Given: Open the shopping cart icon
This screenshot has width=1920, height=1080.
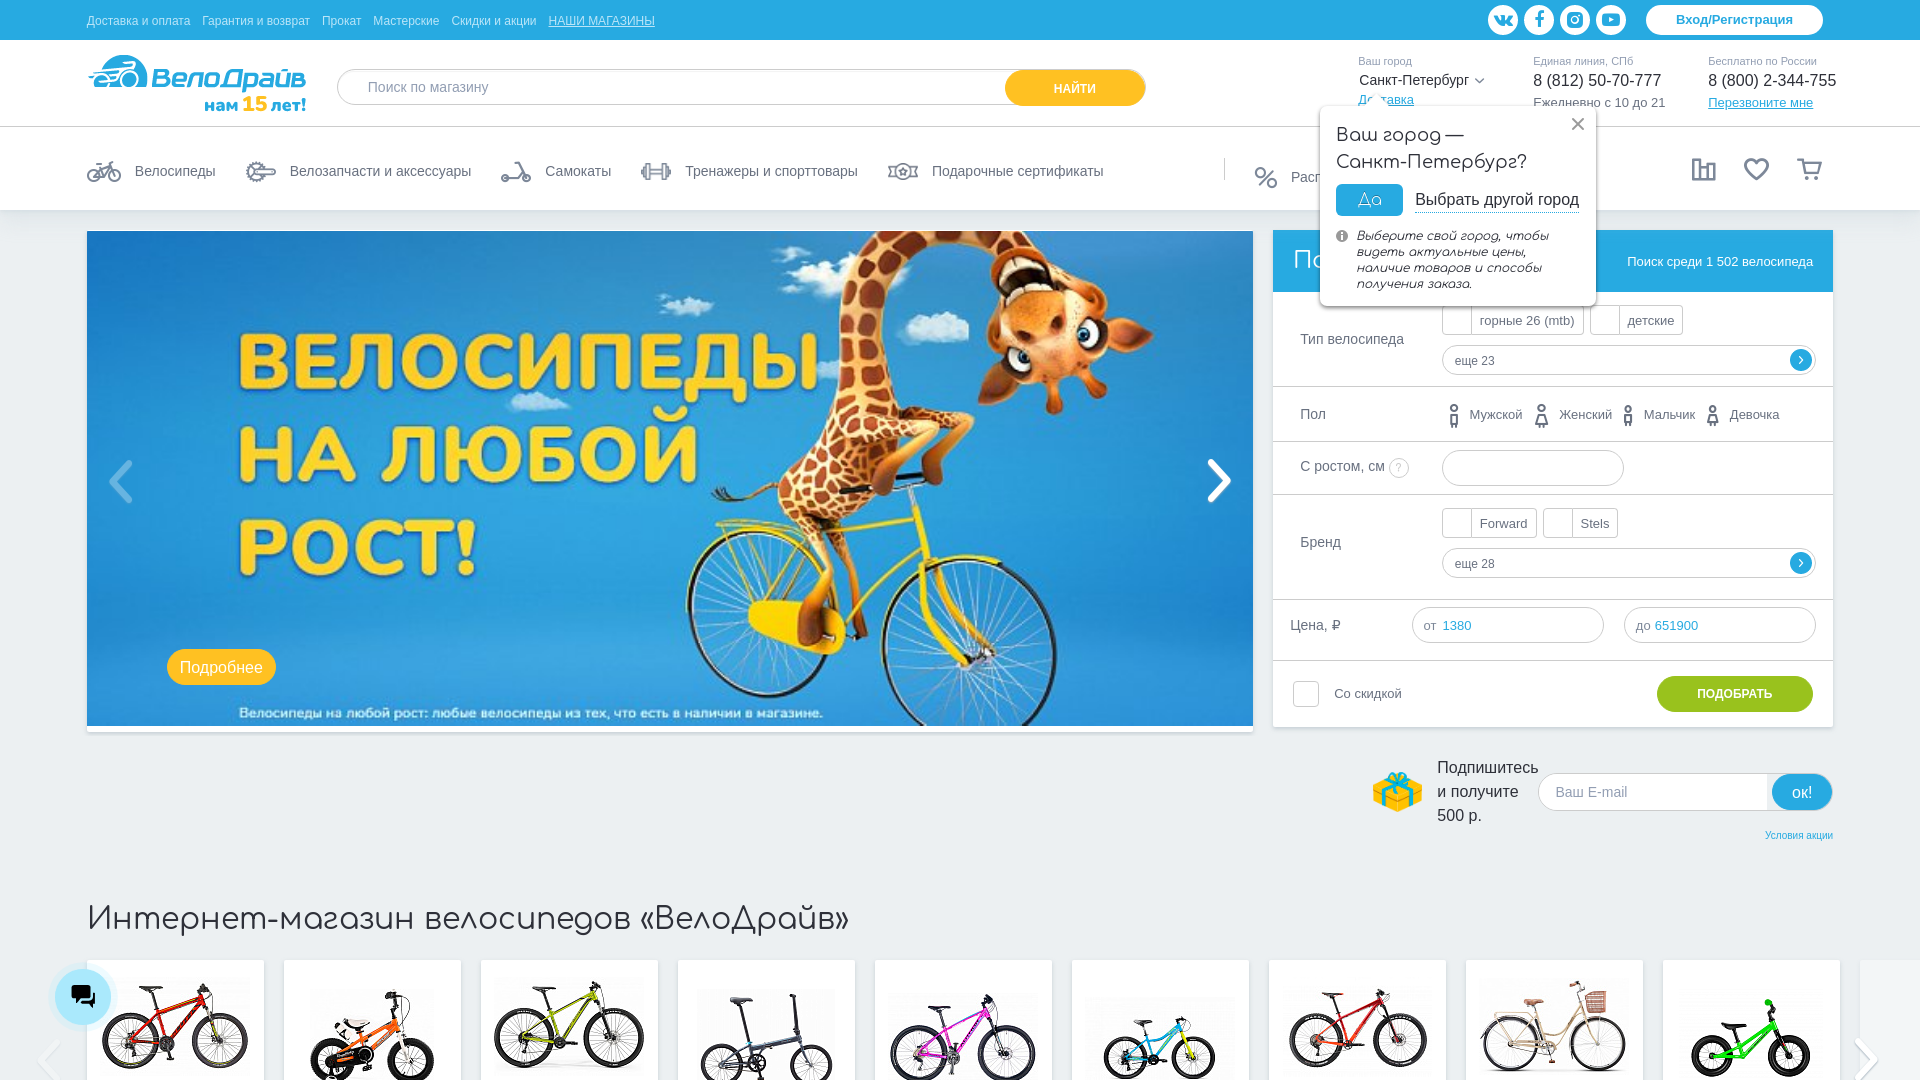Looking at the screenshot, I should tap(1809, 169).
